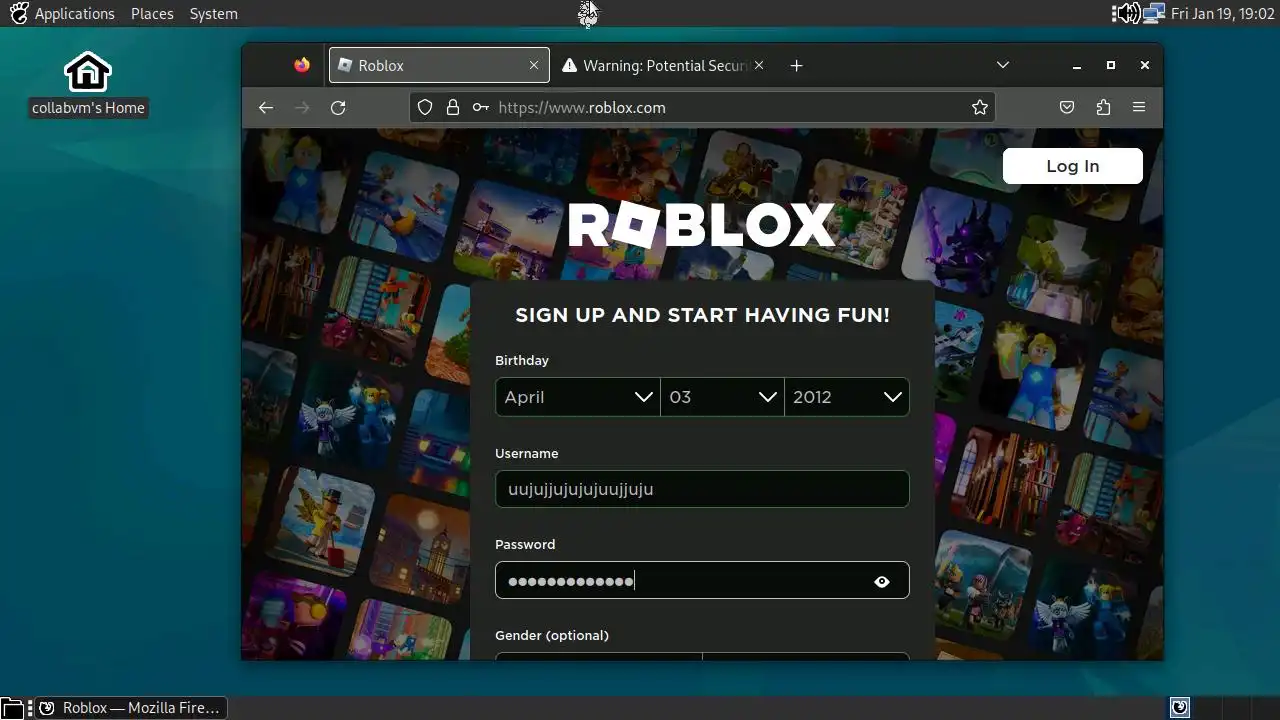The height and width of the screenshot is (720, 1280).
Task: Bookmark this page with the star
Action: (980, 107)
